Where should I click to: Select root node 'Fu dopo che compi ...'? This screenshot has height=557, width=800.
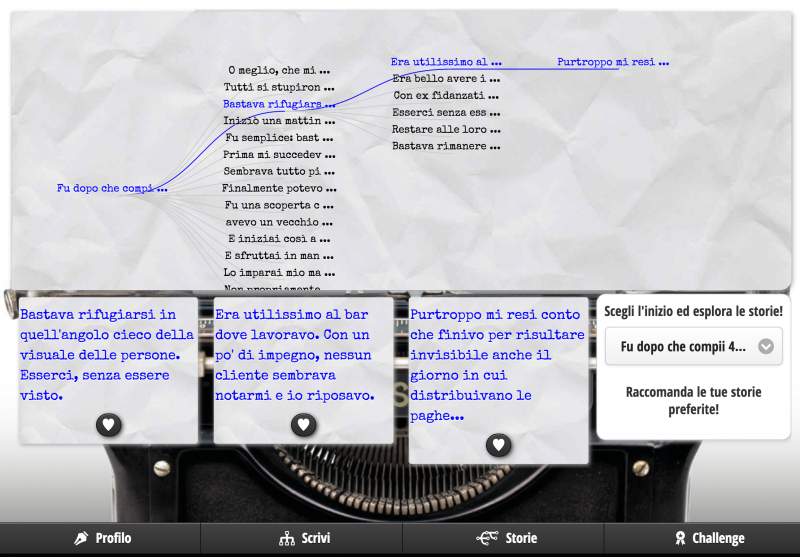[x=112, y=188]
